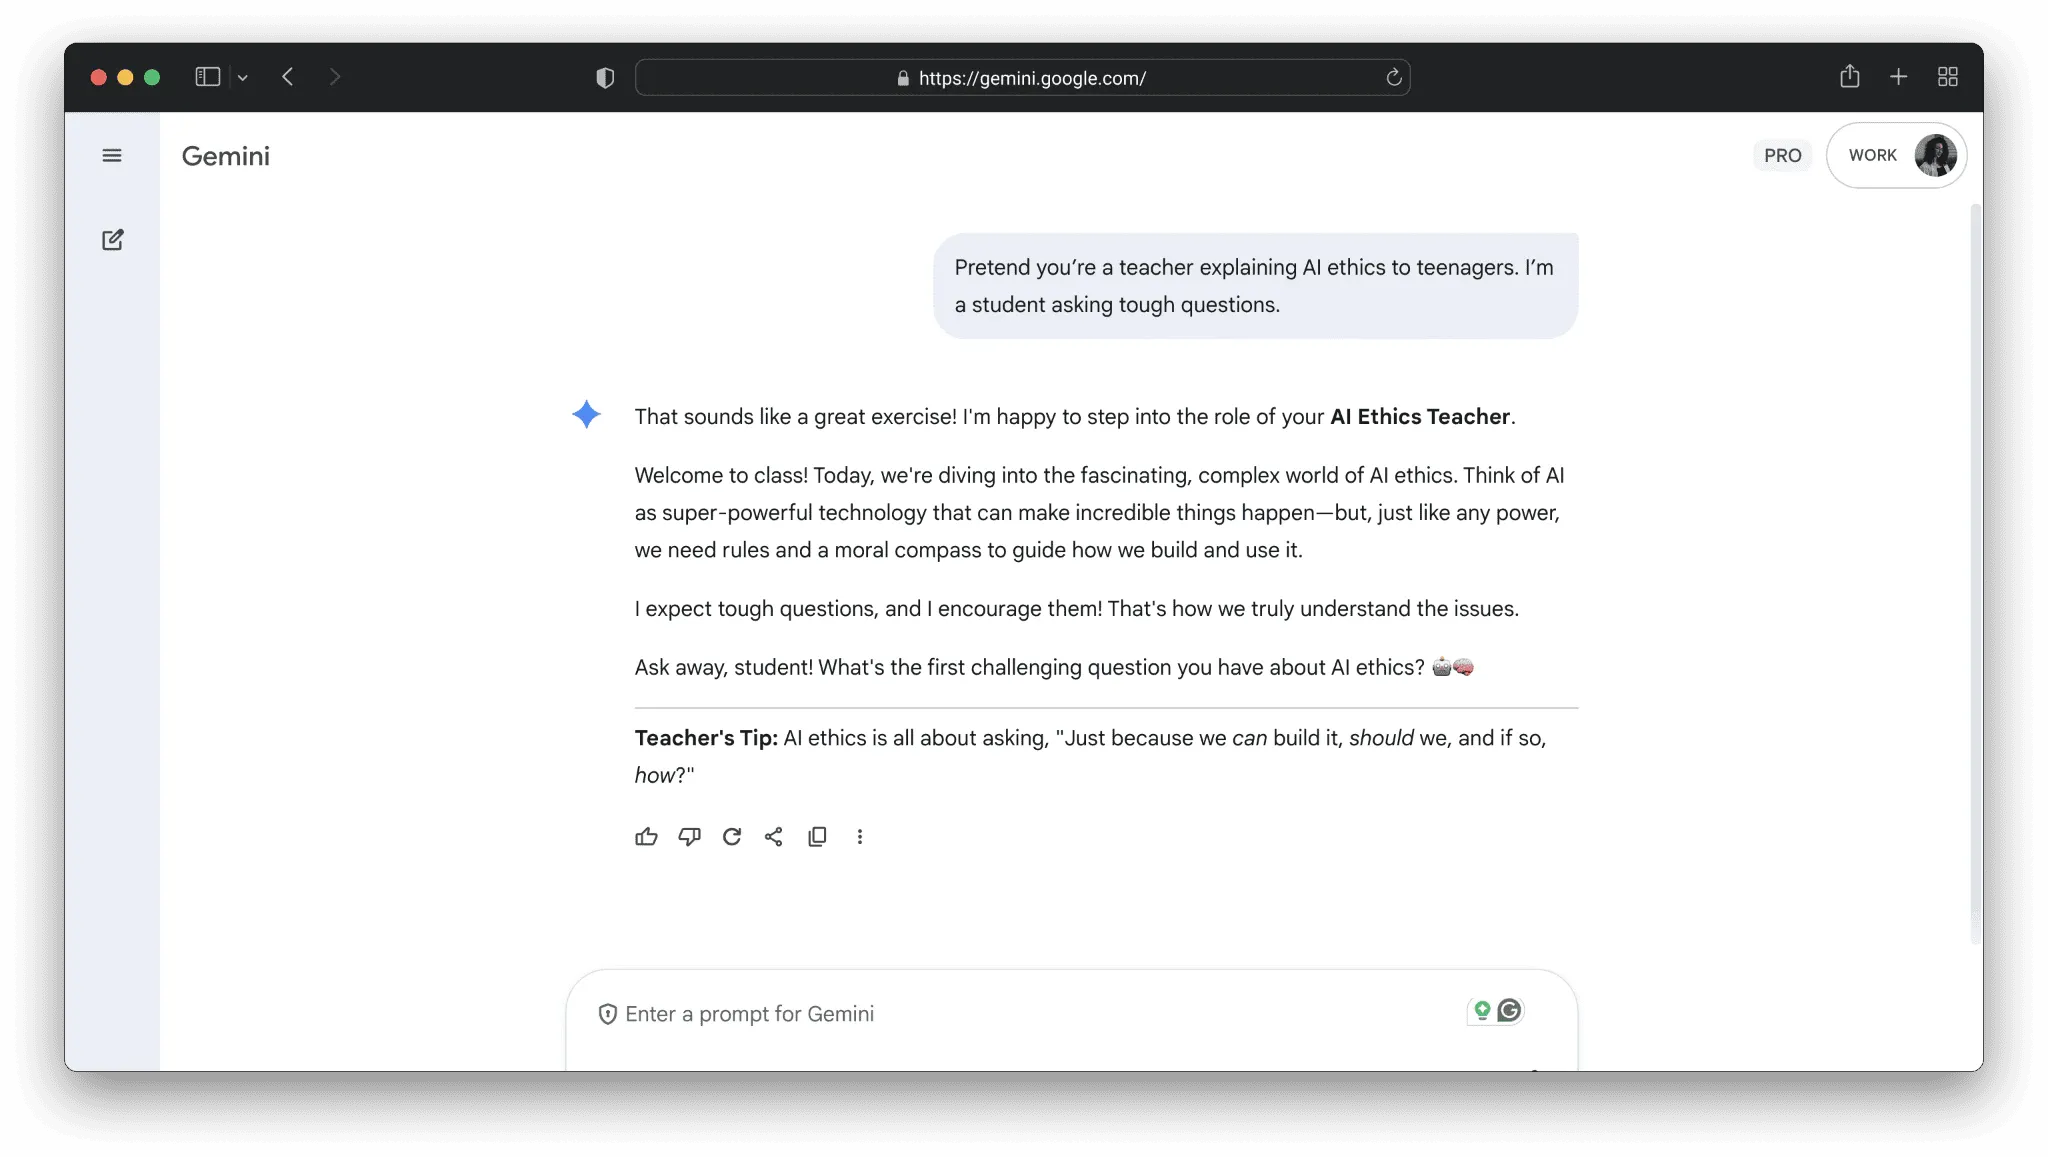The width and height of the screenshot is (2048, 1157).
Task: Regenerate the response with the redo icon
Action: [732, 837]
